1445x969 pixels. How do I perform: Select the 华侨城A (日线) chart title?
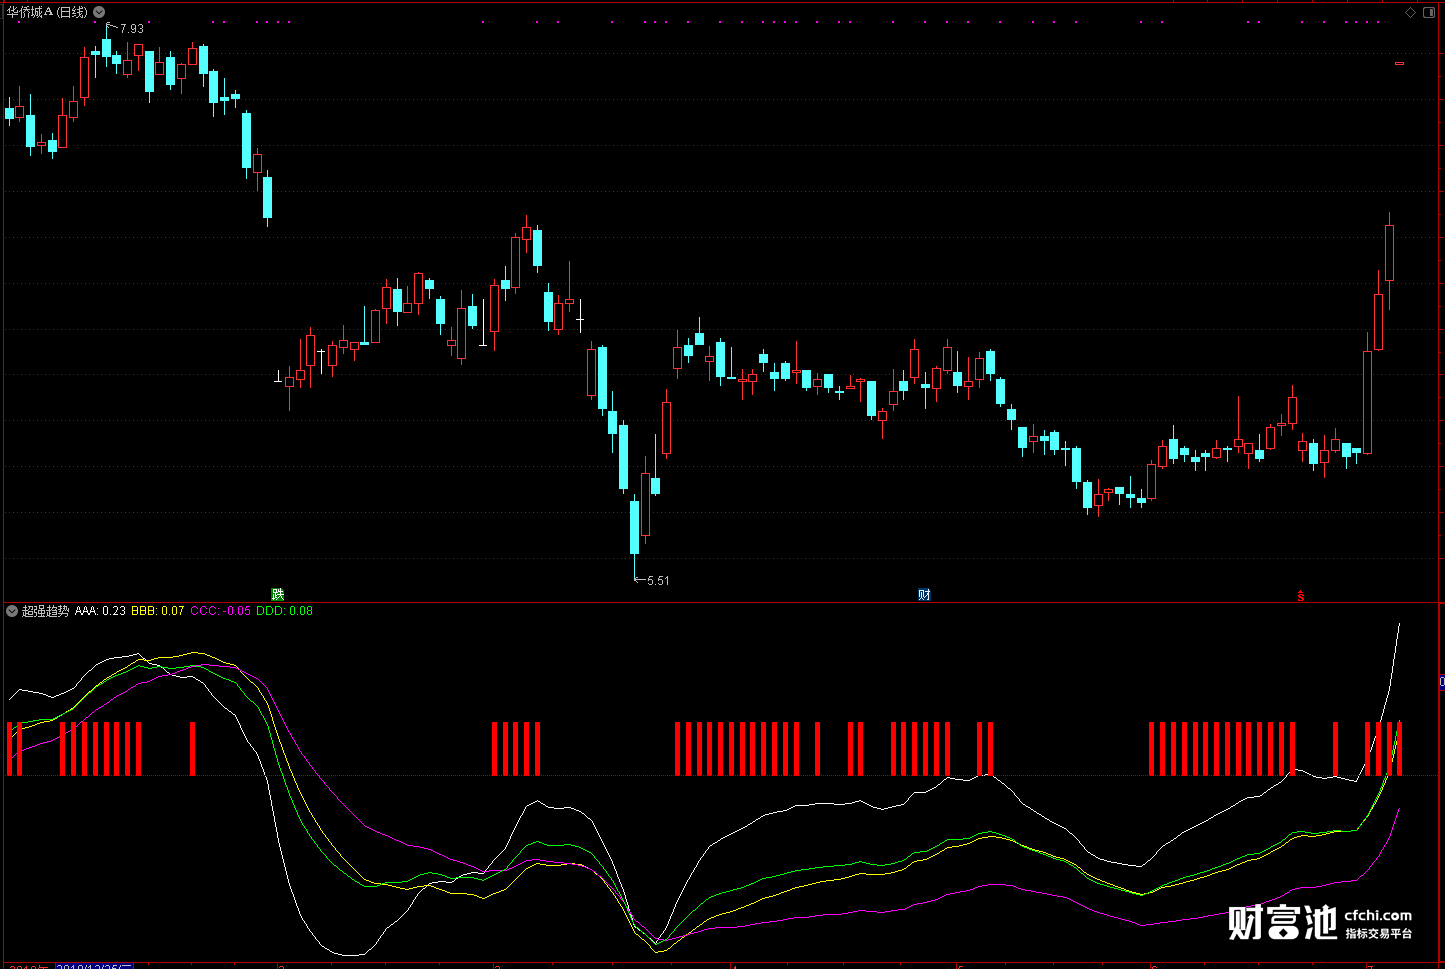click(47, 12)
